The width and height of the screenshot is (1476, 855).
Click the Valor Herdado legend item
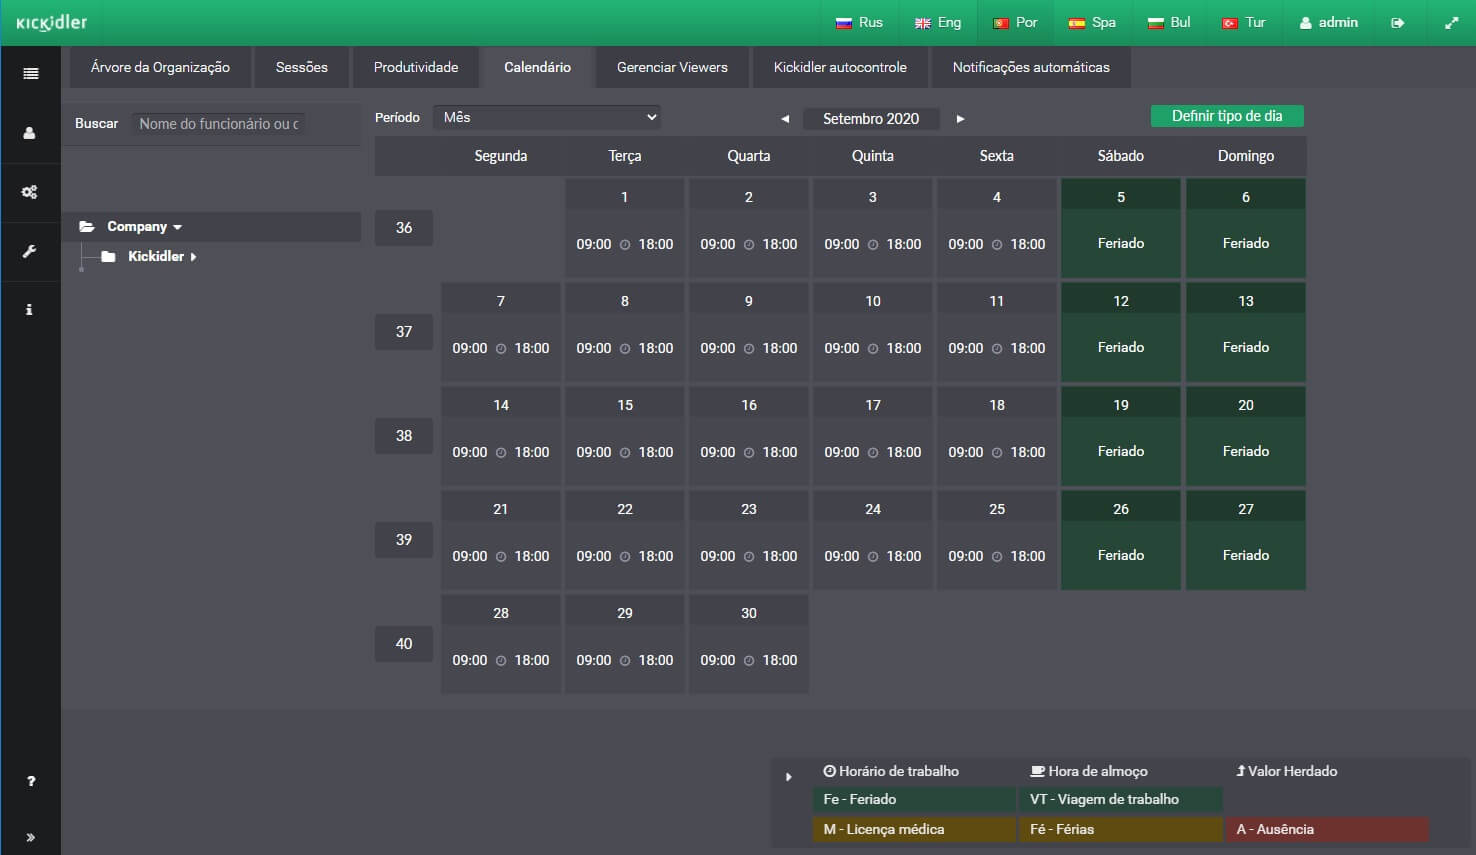(1287, 771)
